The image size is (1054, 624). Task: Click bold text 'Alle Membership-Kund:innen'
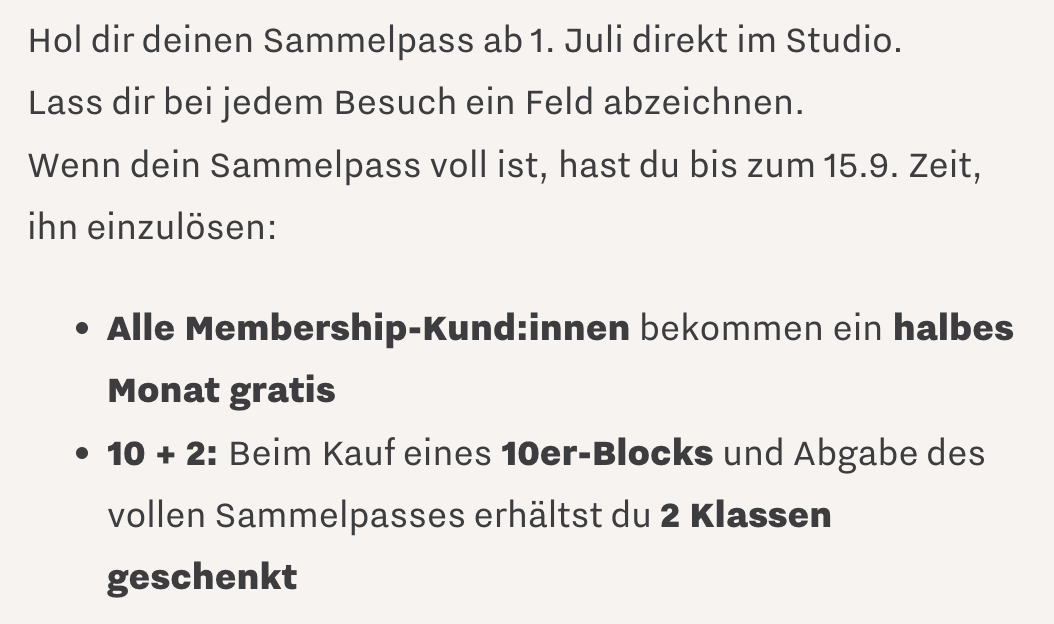coord(368,329)
